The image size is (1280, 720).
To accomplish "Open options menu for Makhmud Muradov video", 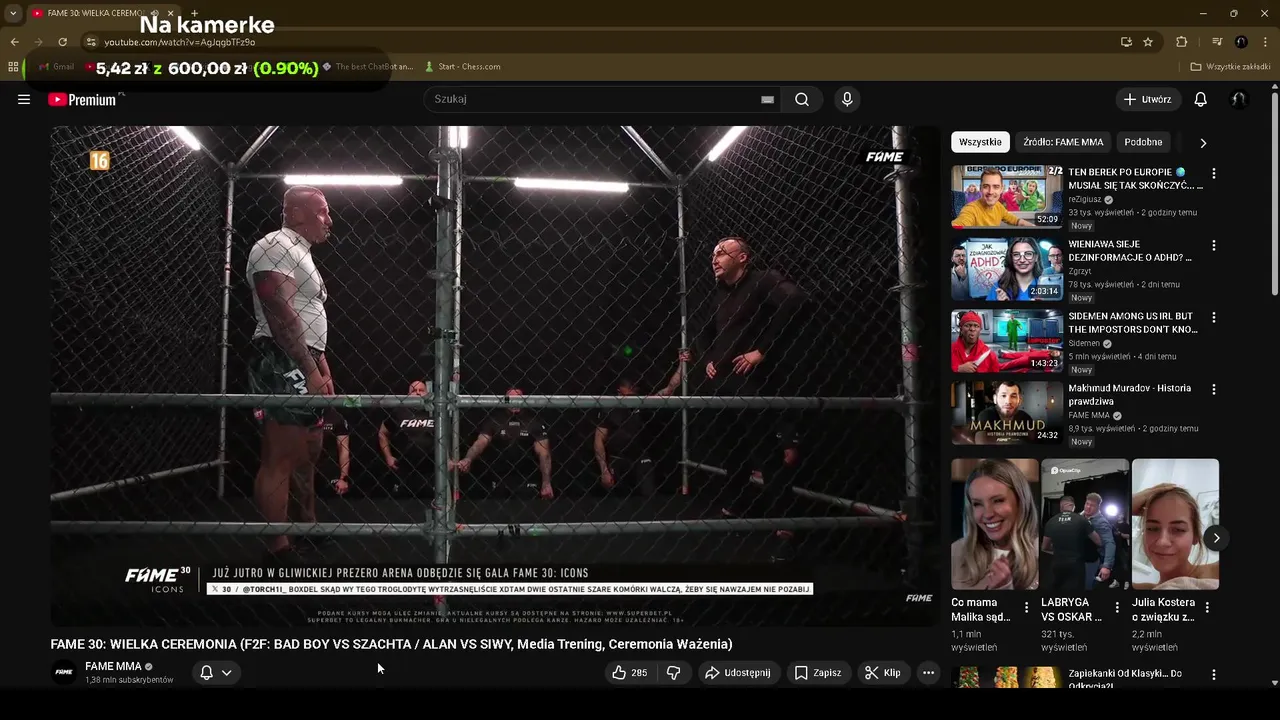I will click(x=1214, y=389).
